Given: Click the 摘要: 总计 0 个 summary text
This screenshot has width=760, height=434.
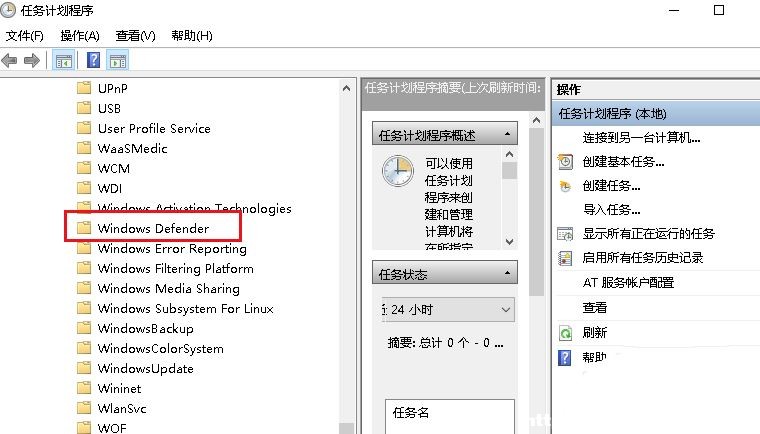Looking at the screenshot, I should [446, 343].
